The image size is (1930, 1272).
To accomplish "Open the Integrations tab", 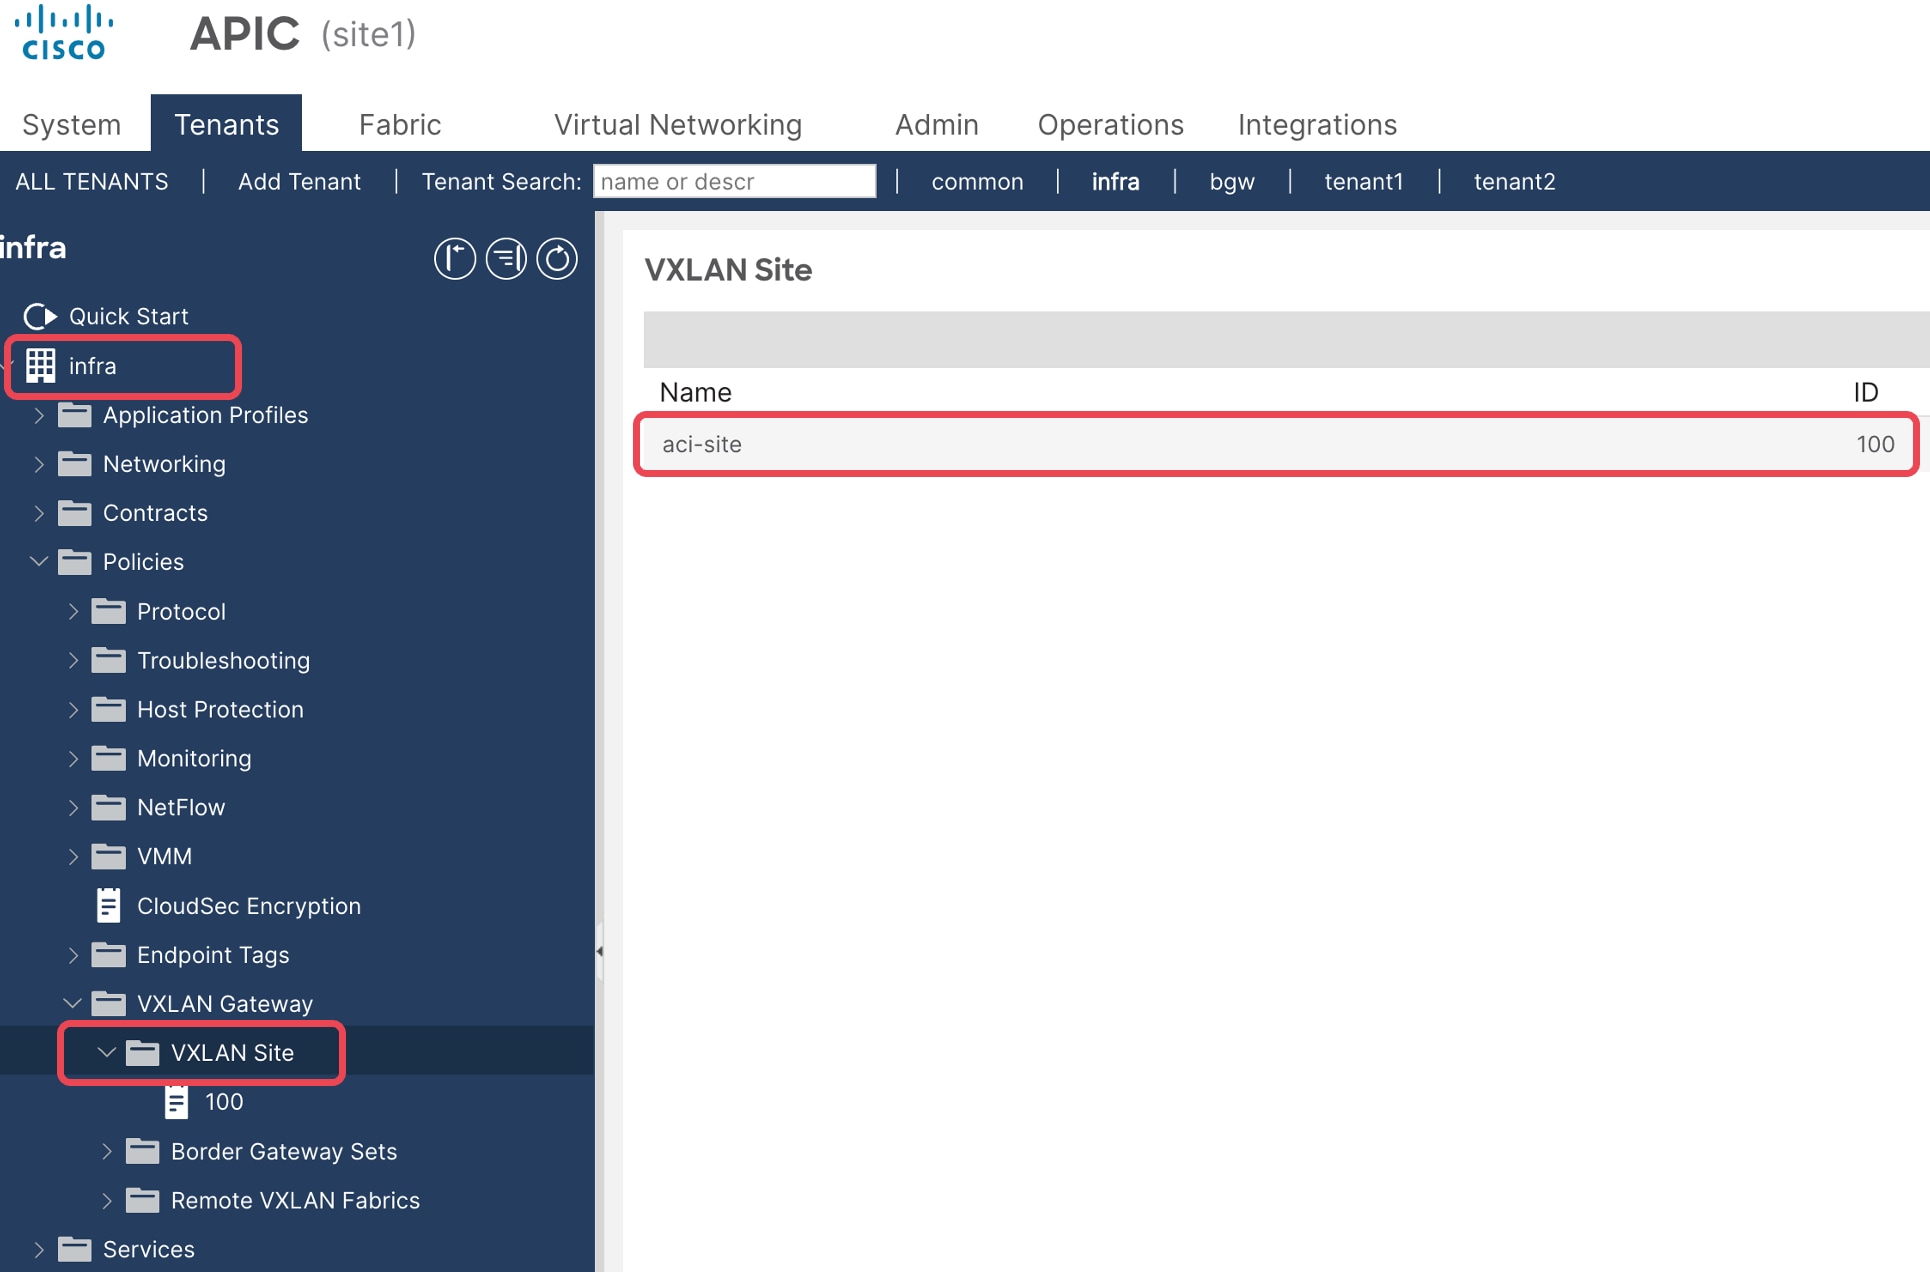I will (x=1317, y=124).
